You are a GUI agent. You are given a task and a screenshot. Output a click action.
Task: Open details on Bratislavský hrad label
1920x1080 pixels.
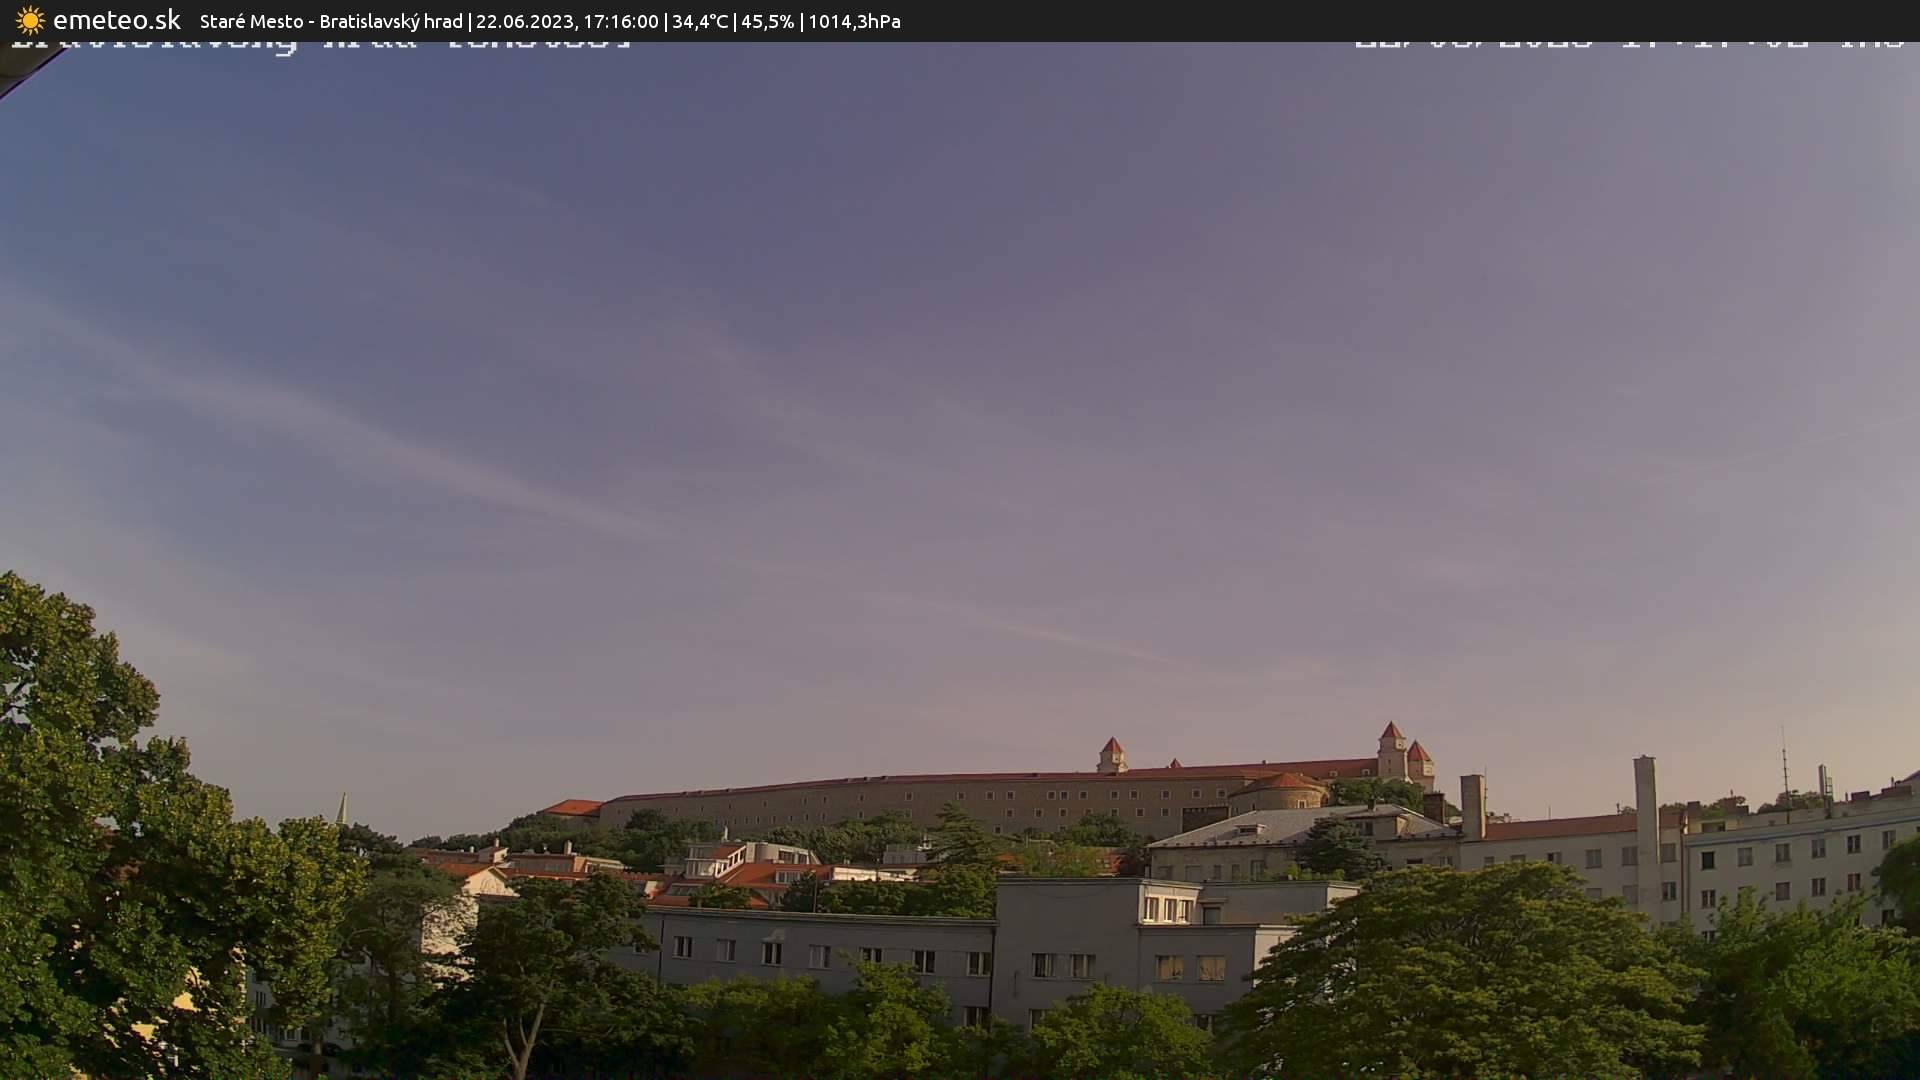(x=389, y=20)
